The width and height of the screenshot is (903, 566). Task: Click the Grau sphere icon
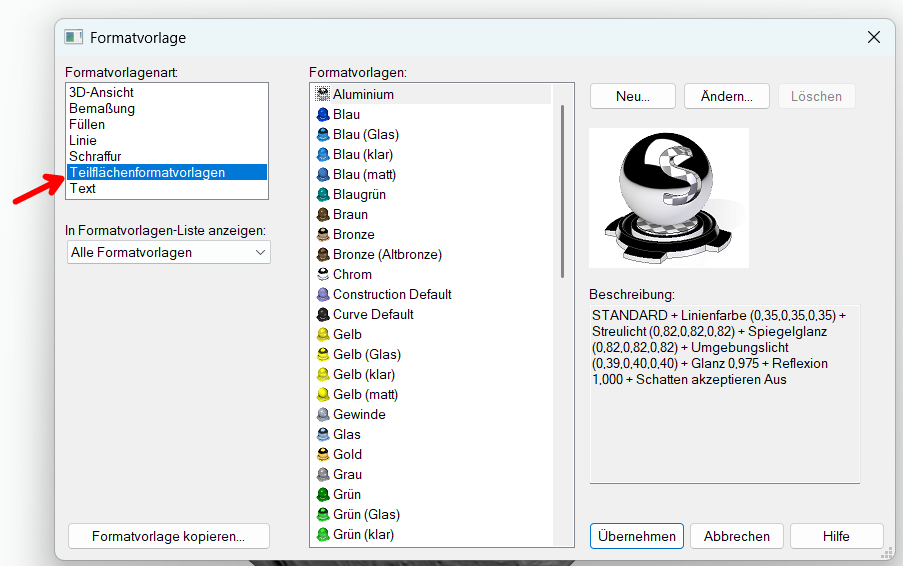click(x=323, y=474)
